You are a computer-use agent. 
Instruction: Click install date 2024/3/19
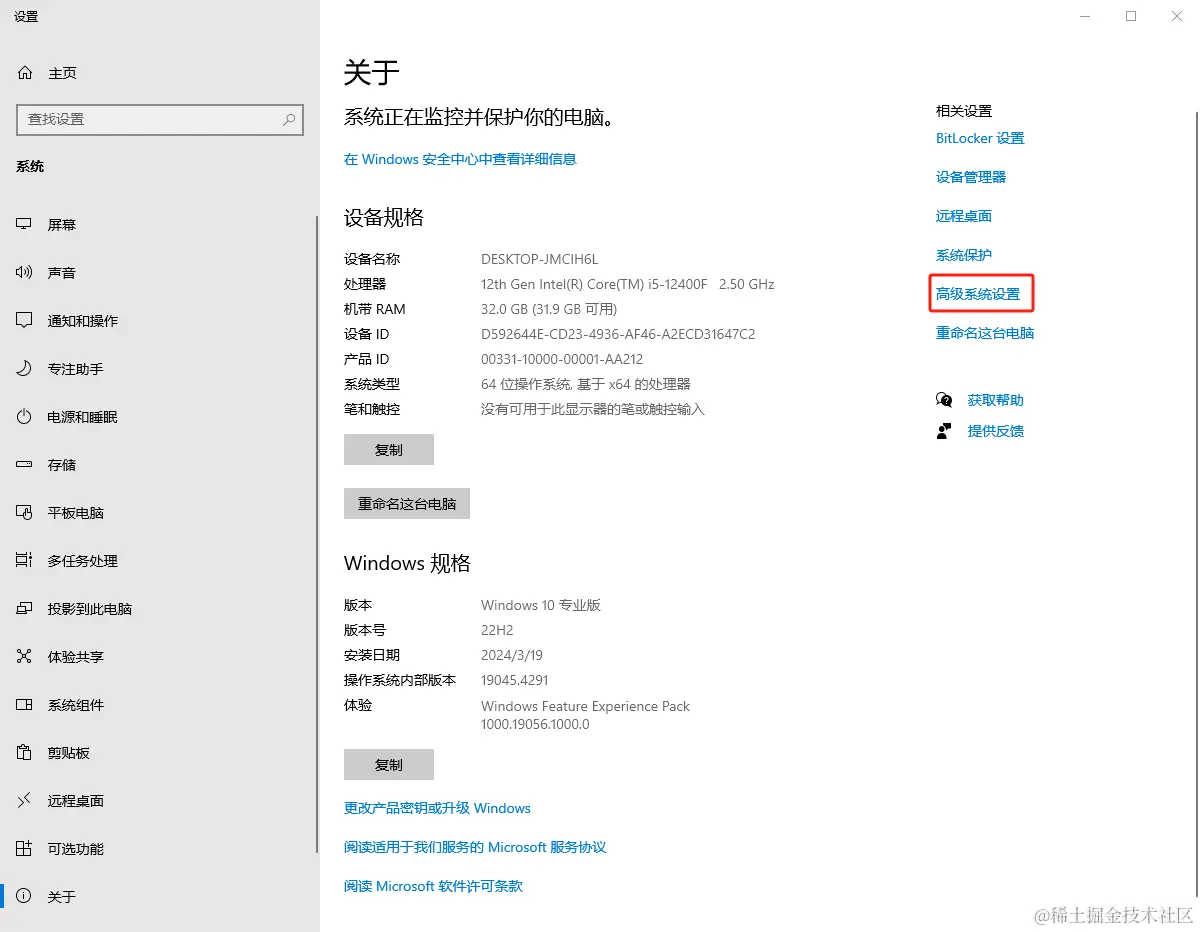pos(512,655)
